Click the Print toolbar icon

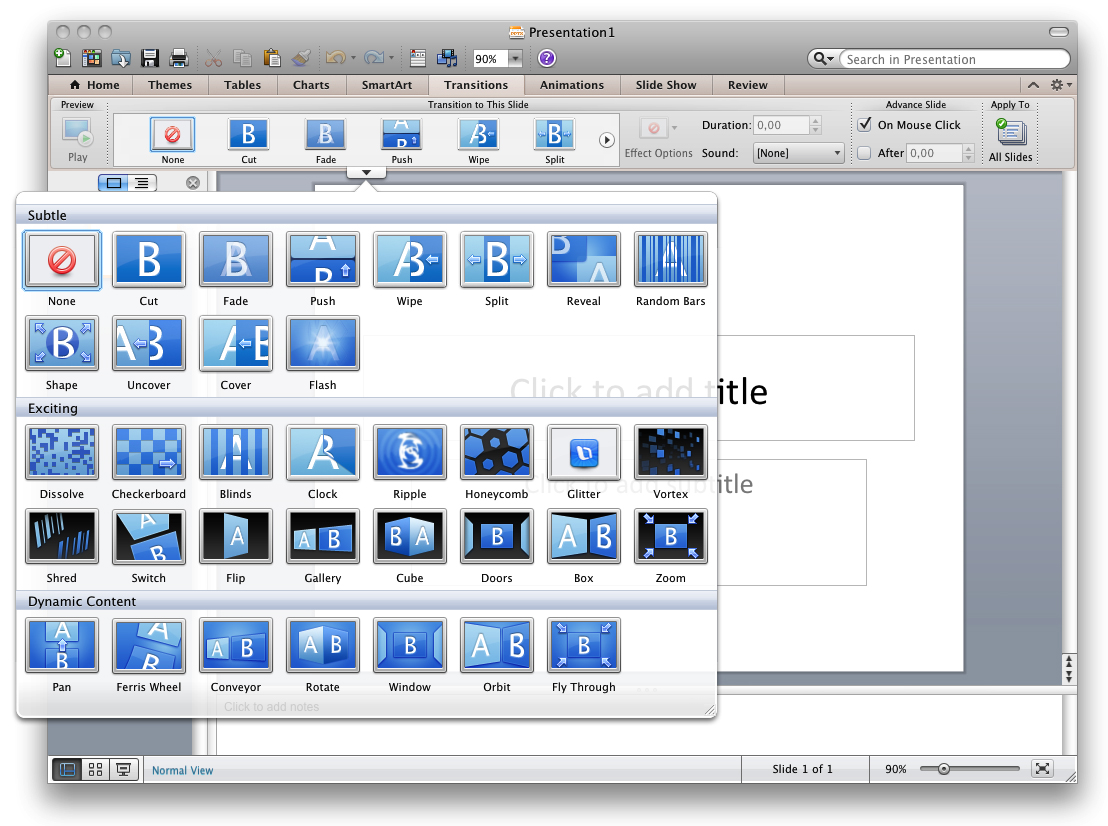[179, 58]
